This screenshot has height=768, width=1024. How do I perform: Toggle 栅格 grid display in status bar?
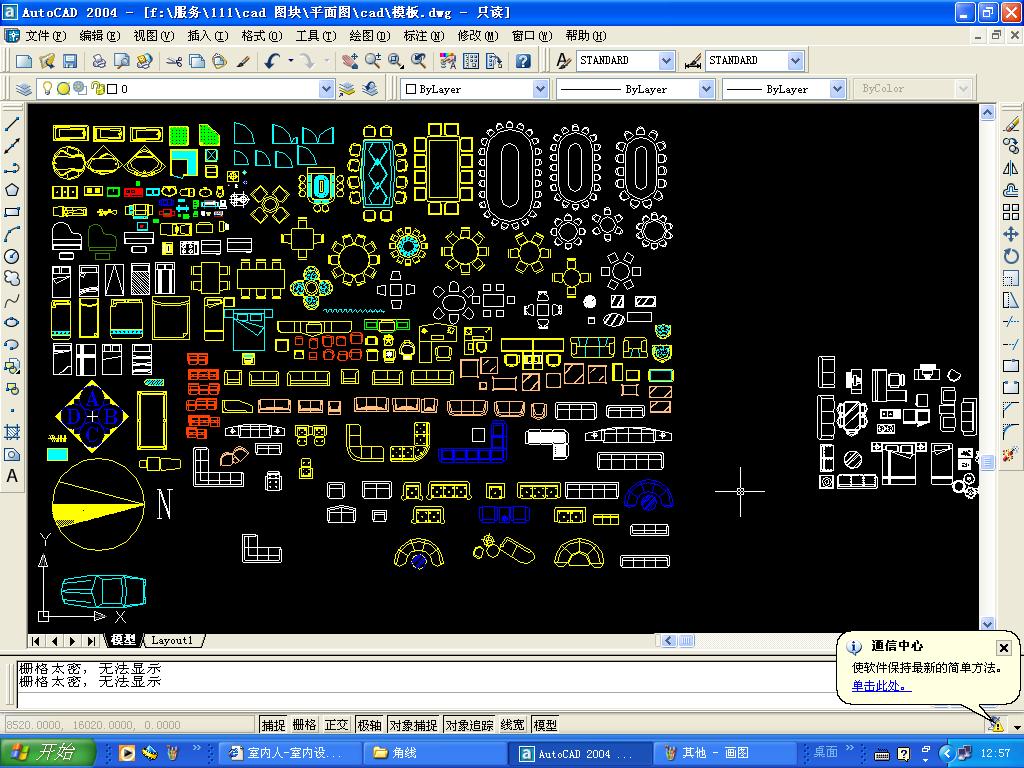click(x=304, y=725)
